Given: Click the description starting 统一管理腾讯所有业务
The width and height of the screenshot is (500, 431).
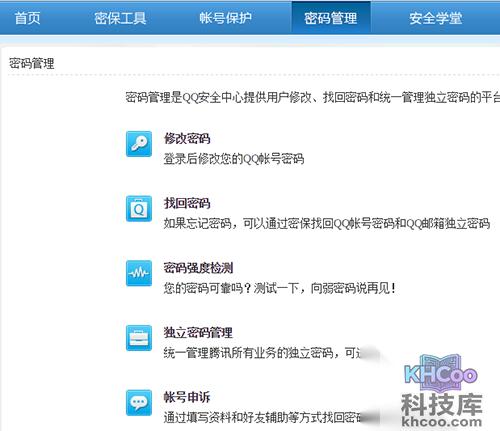Looking at the screenshot, I should pyautogui.click(x=263, y=353).
